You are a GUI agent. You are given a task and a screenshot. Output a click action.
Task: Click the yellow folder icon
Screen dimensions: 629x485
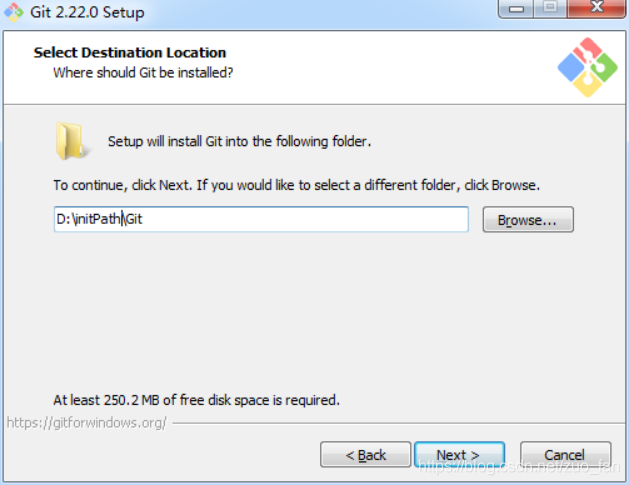pos(71,141)
